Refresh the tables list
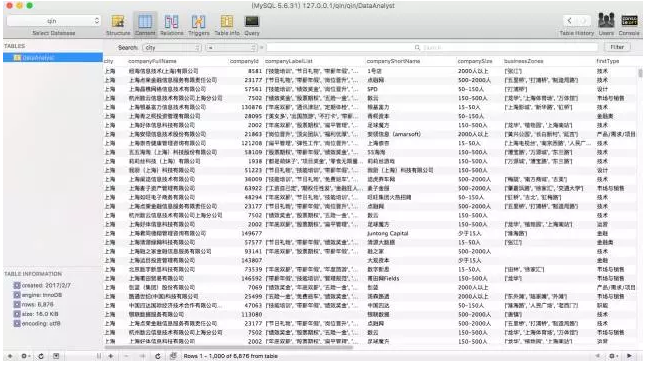Image resolution: width=653 pixels, height=368 pixels. click(41, 356)
